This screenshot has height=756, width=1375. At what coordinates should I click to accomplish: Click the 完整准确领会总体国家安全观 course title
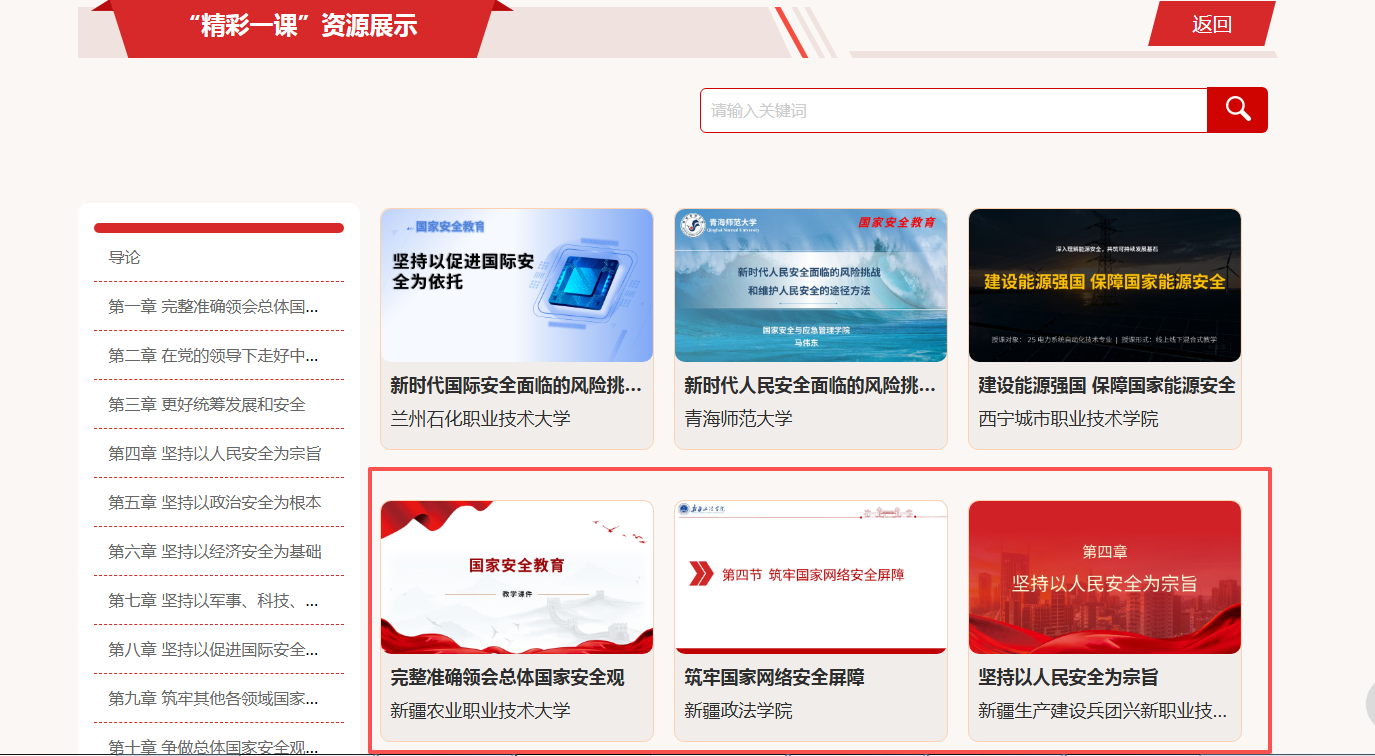[x=507, y=677]
